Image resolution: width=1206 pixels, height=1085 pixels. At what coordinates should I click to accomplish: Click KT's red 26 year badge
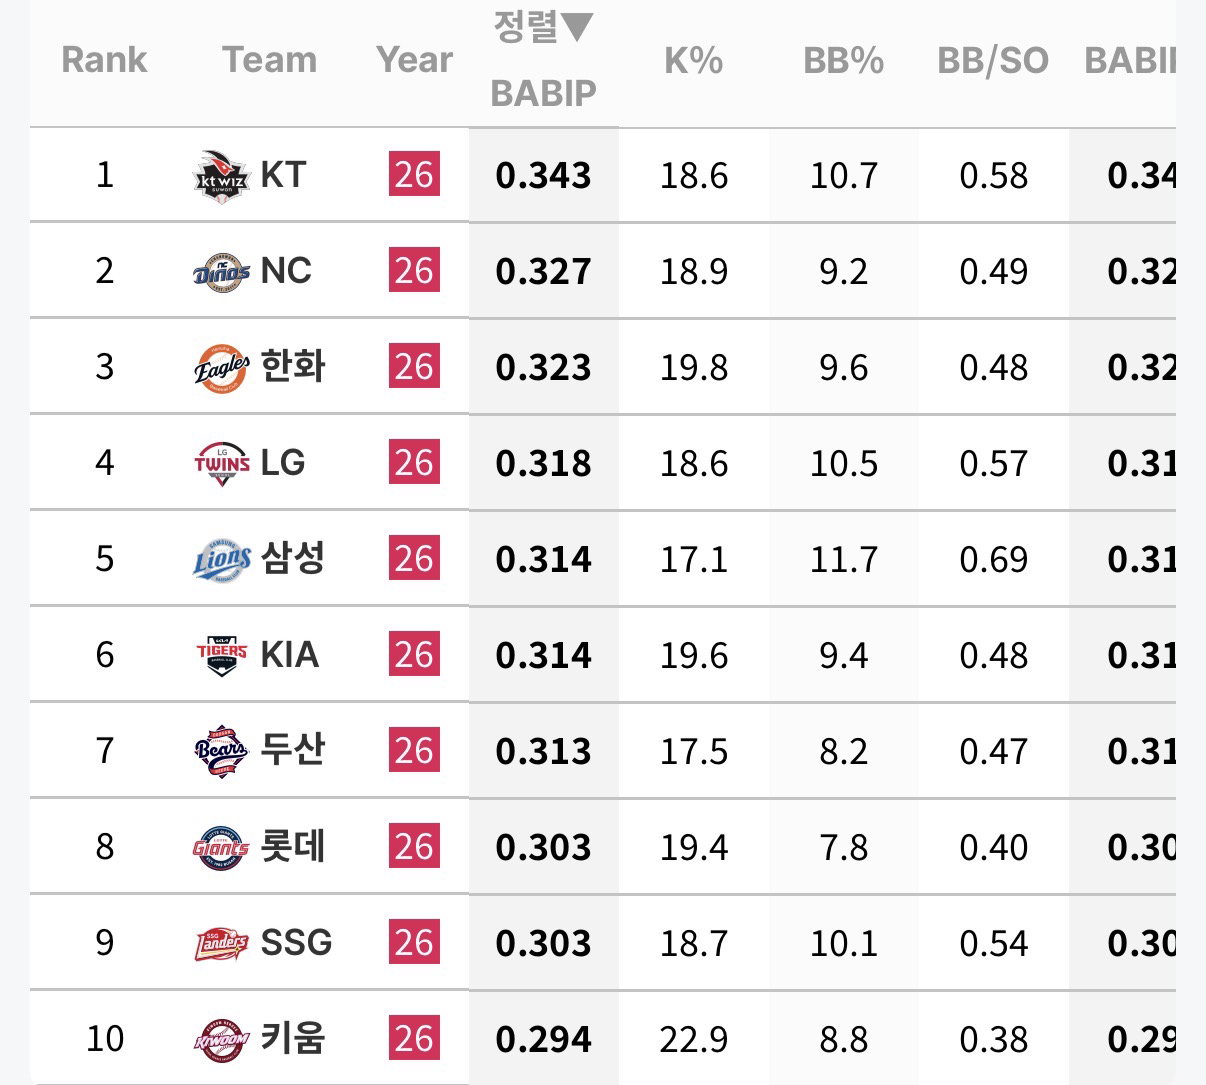(x=414, y=175)
